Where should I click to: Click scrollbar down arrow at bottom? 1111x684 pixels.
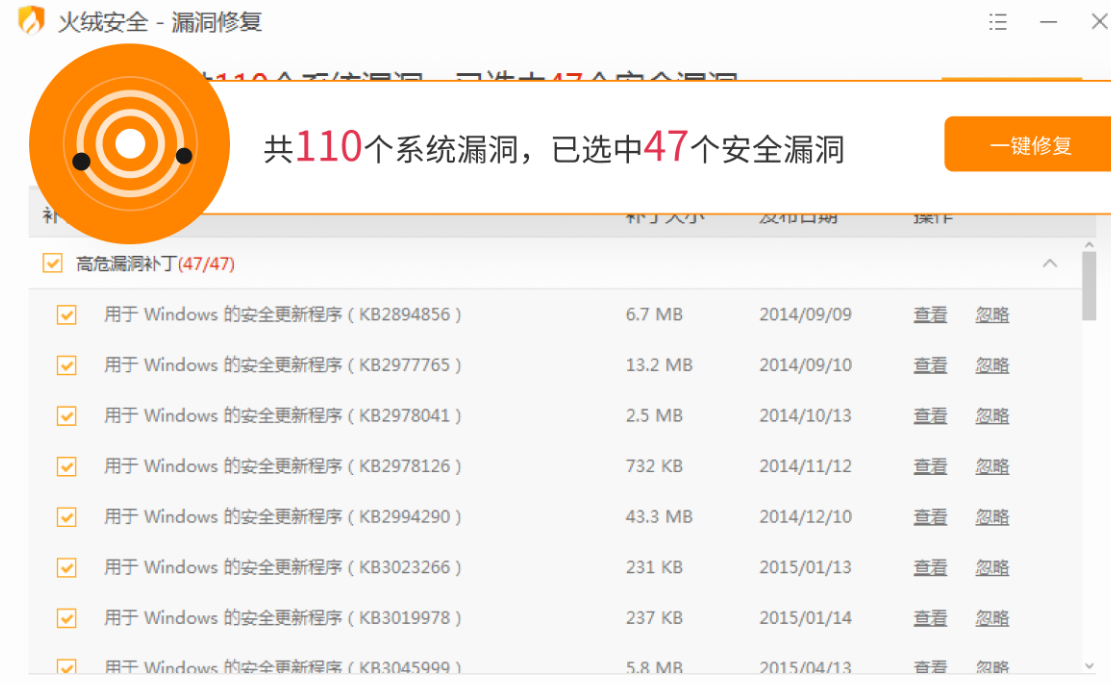(1089, 665)
